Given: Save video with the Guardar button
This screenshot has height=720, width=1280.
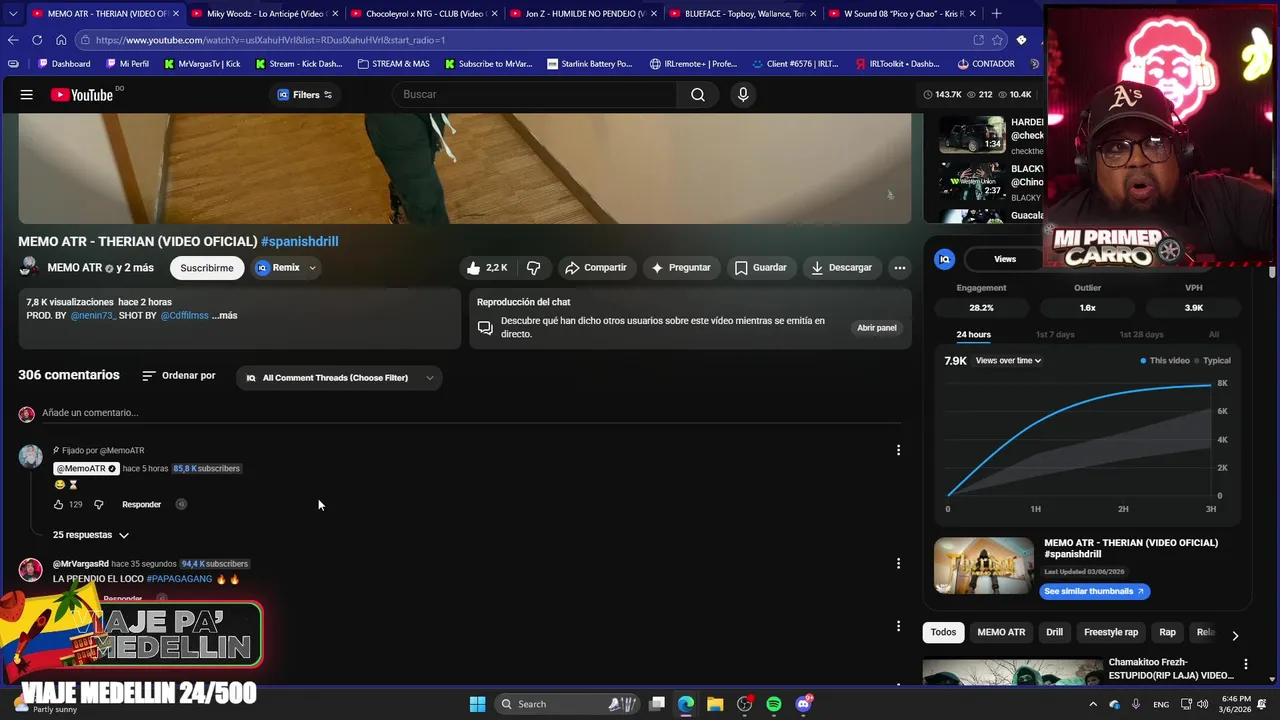Looking at the screenshot, I should click(760, 268).
